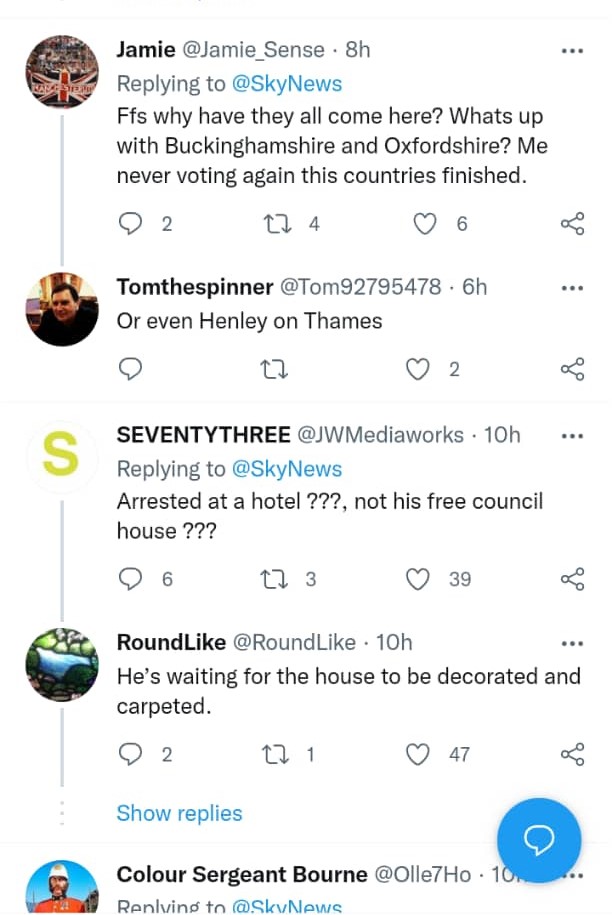Retweet Tomthespinner's Henley on Thames tweet
Screen dimensions: 612x915
(273, 370)
